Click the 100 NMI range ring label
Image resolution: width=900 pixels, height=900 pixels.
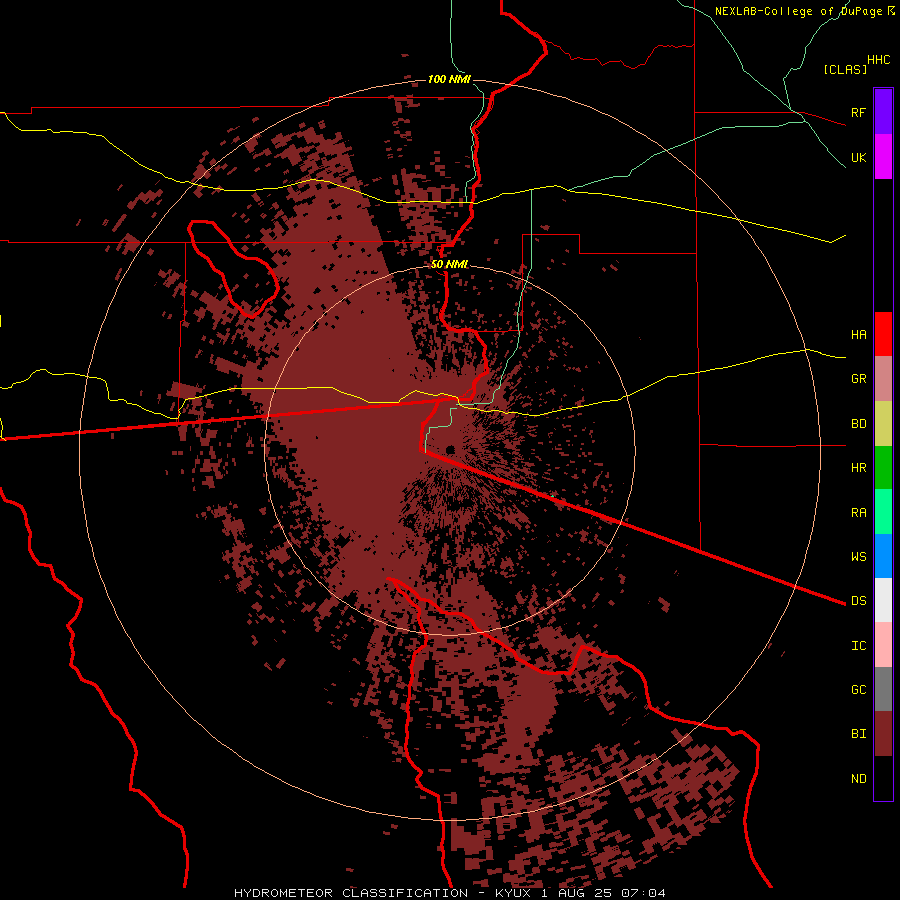click(x=449, y=79)
